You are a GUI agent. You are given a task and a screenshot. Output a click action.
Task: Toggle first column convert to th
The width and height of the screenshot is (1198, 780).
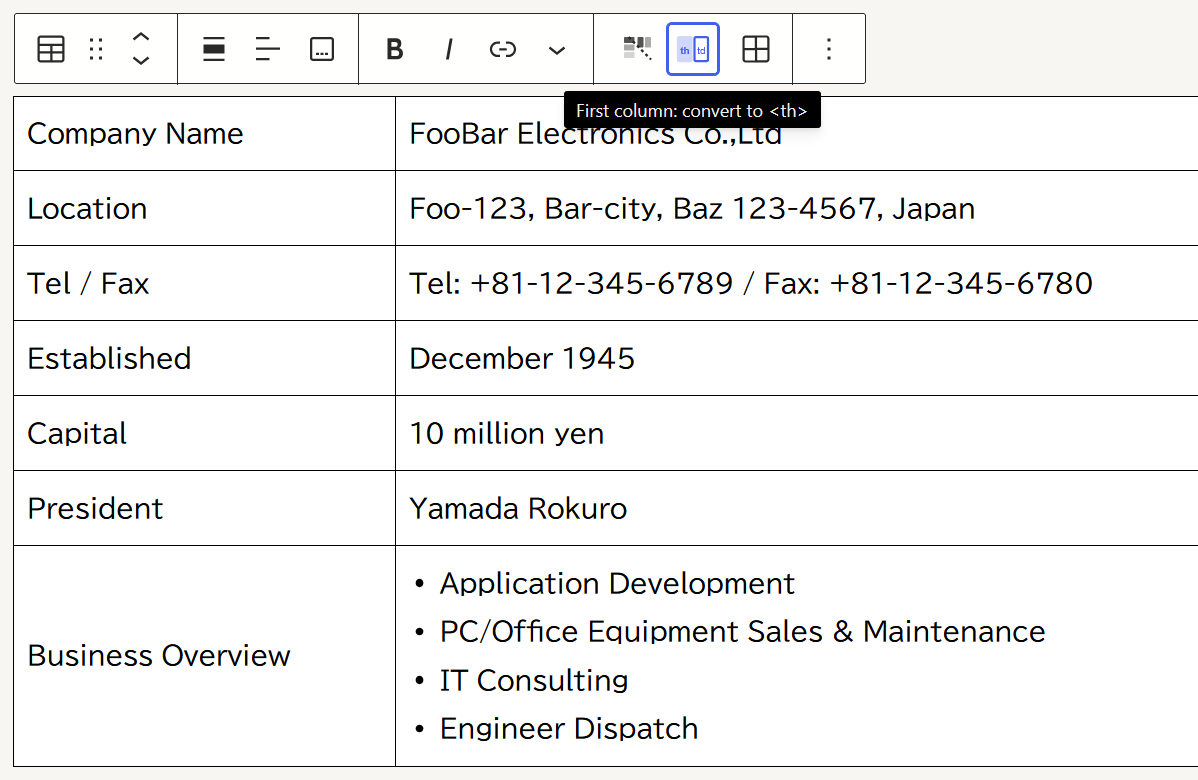pos(693,49)
